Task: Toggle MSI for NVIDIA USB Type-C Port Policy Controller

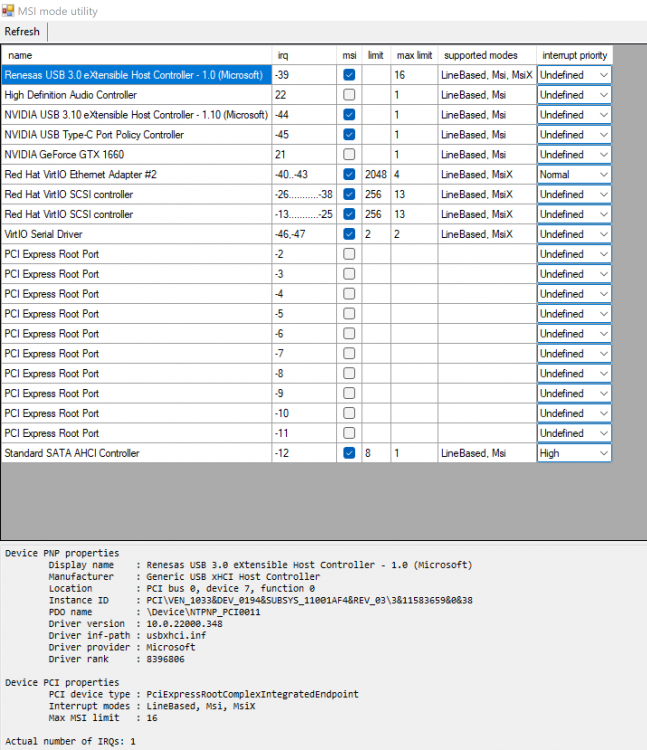Action: (349, 134)
